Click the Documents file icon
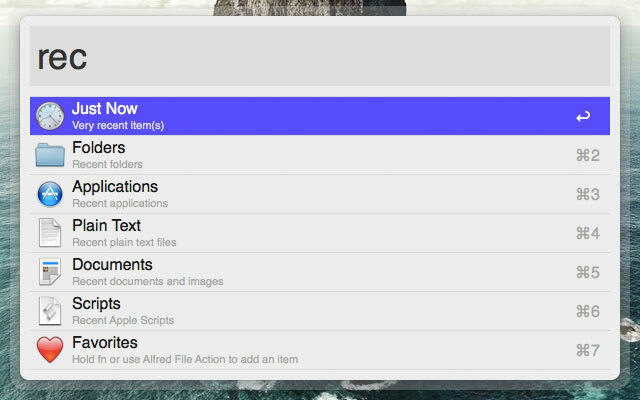Viewport: 640px width, 400px height. 50,271
